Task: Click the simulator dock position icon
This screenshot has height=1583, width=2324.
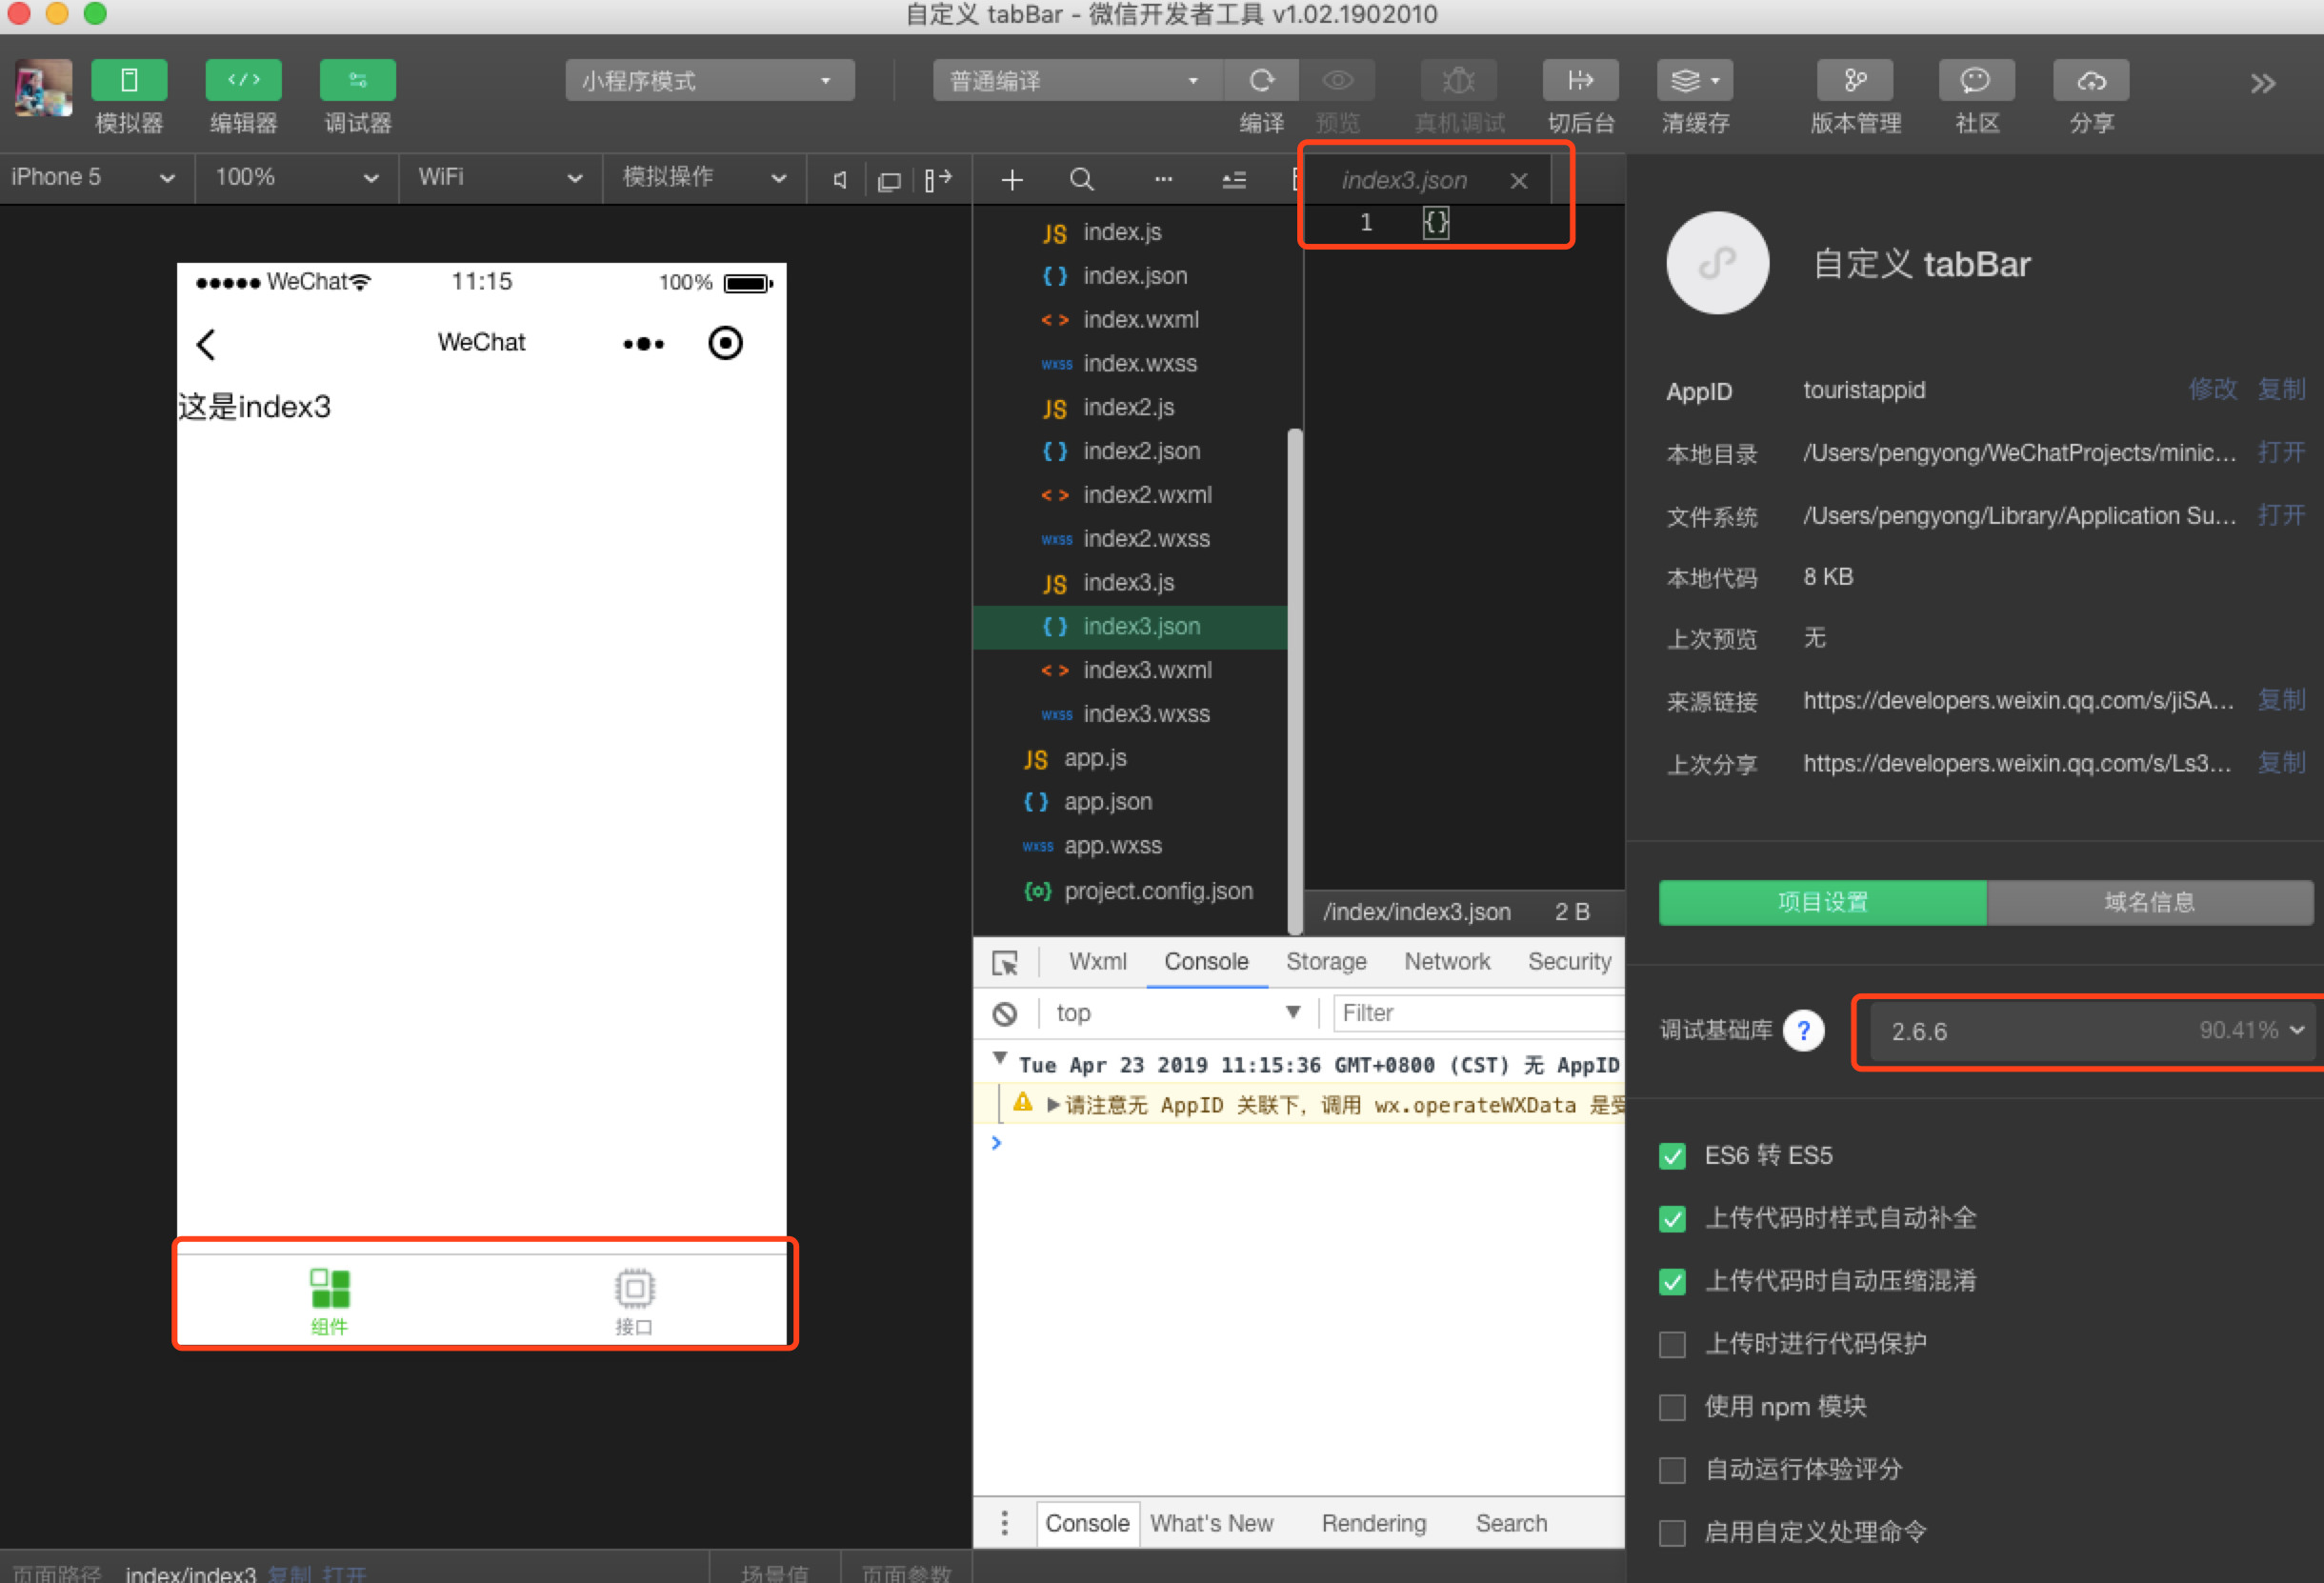Action: pyautogui.click(x=937, y=180)
